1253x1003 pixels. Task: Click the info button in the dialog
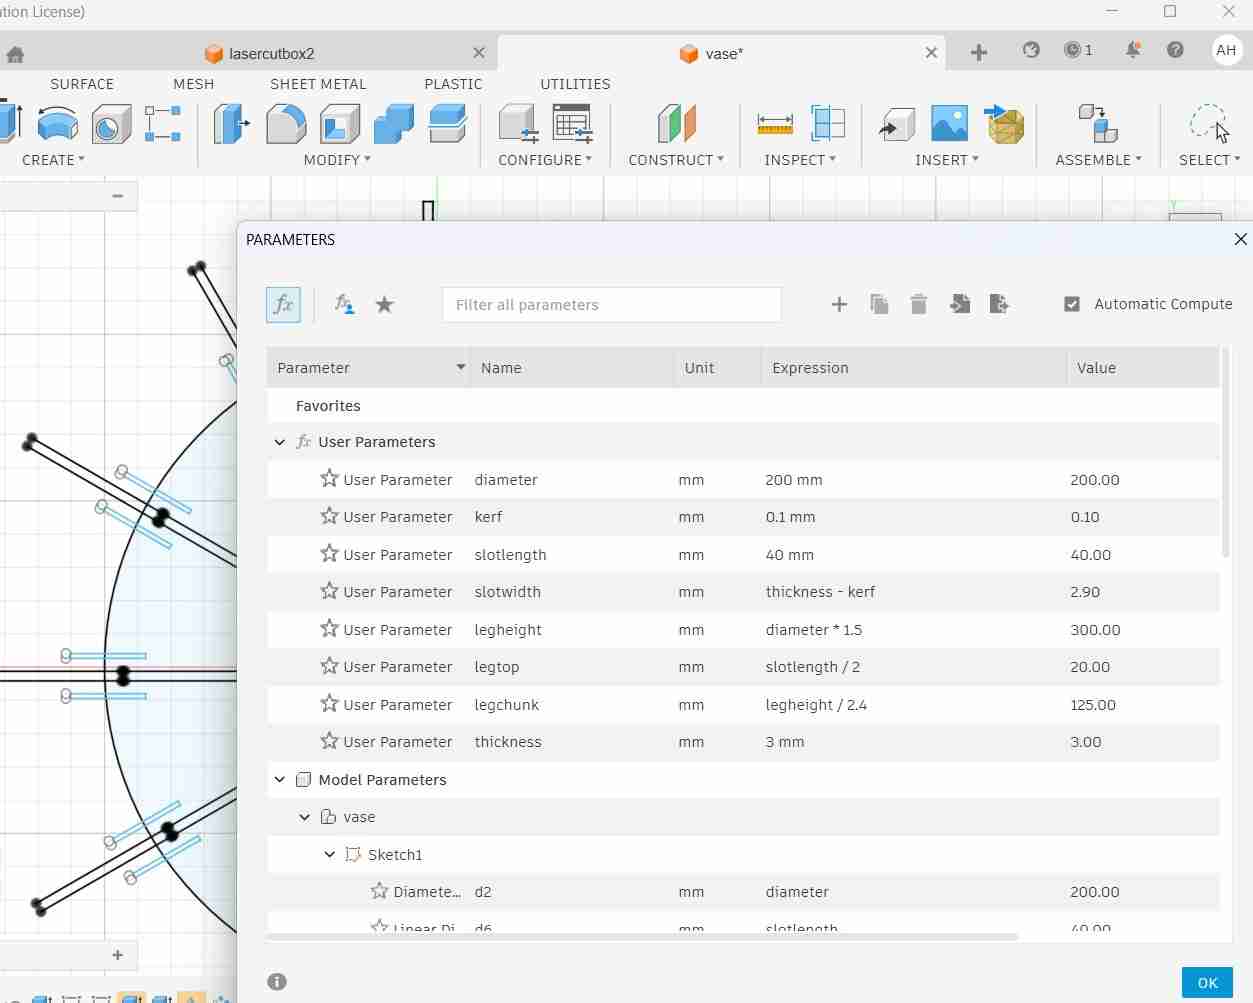coord(277,982)
